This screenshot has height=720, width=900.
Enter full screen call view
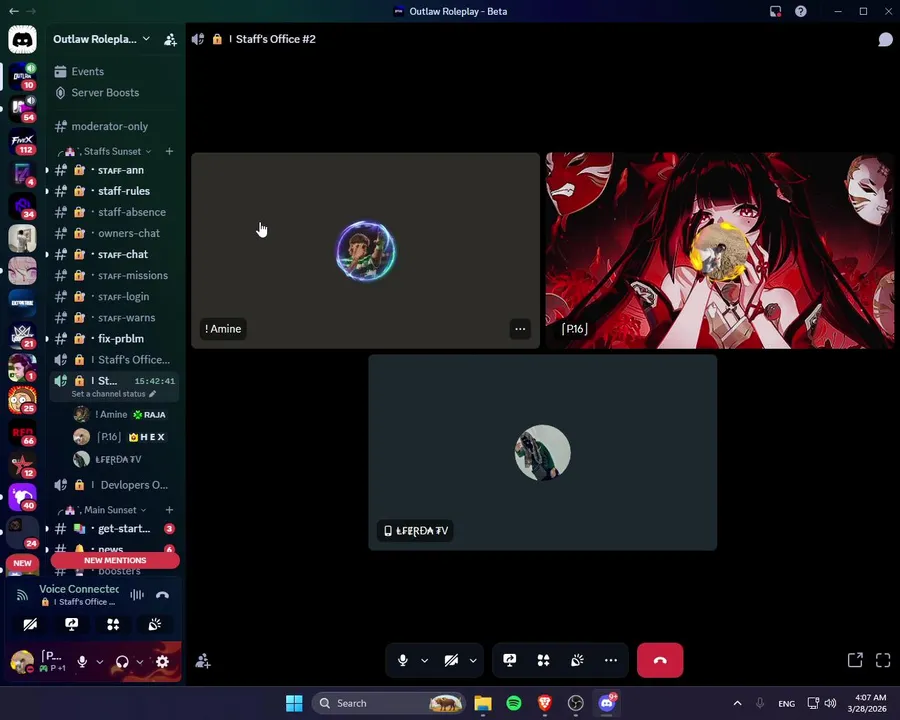coord(883,660)
